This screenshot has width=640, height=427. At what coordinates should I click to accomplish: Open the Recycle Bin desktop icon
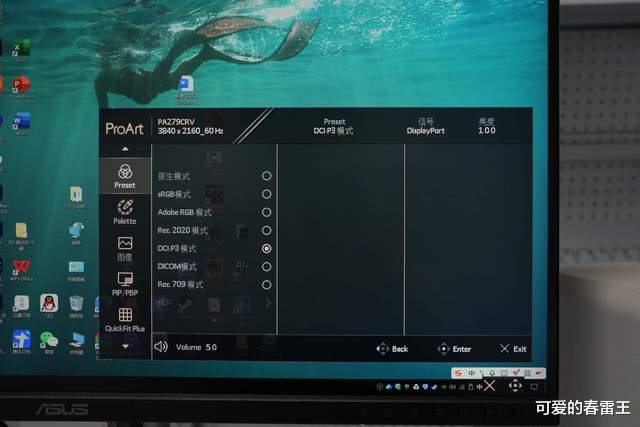tap(76, 304)
